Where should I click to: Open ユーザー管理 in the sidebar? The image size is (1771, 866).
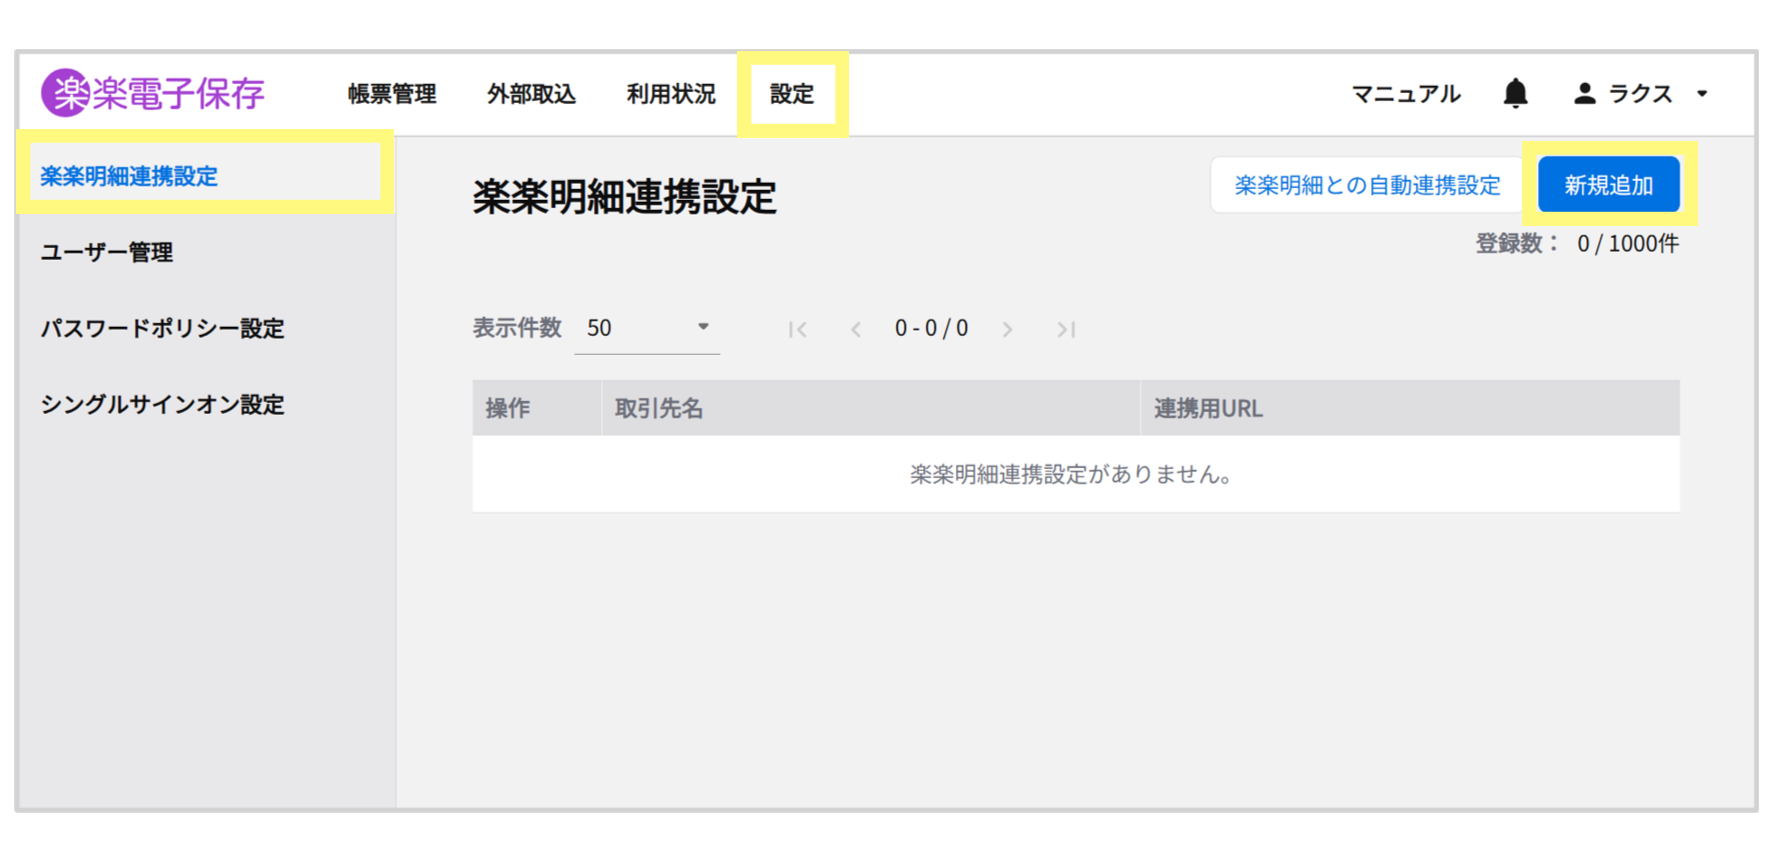click(x=107, y=252)
